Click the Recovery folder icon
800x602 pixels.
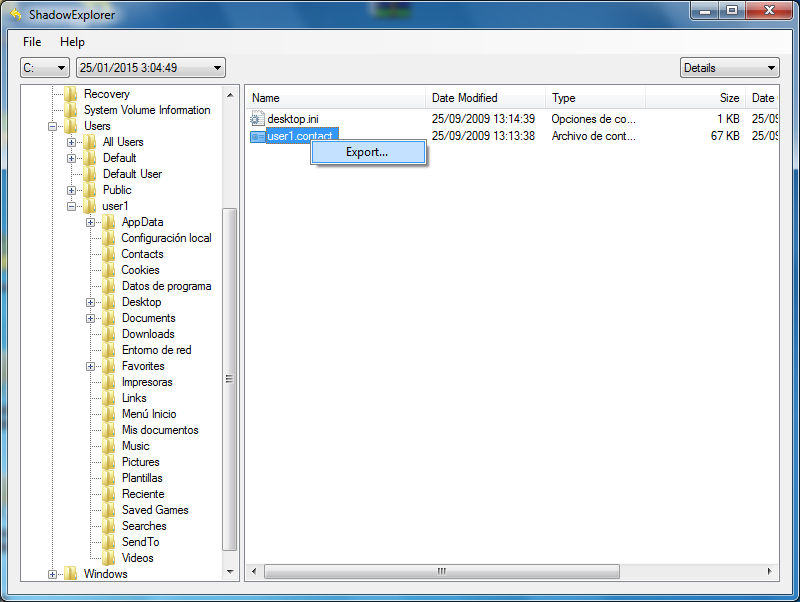pos(70,94)
